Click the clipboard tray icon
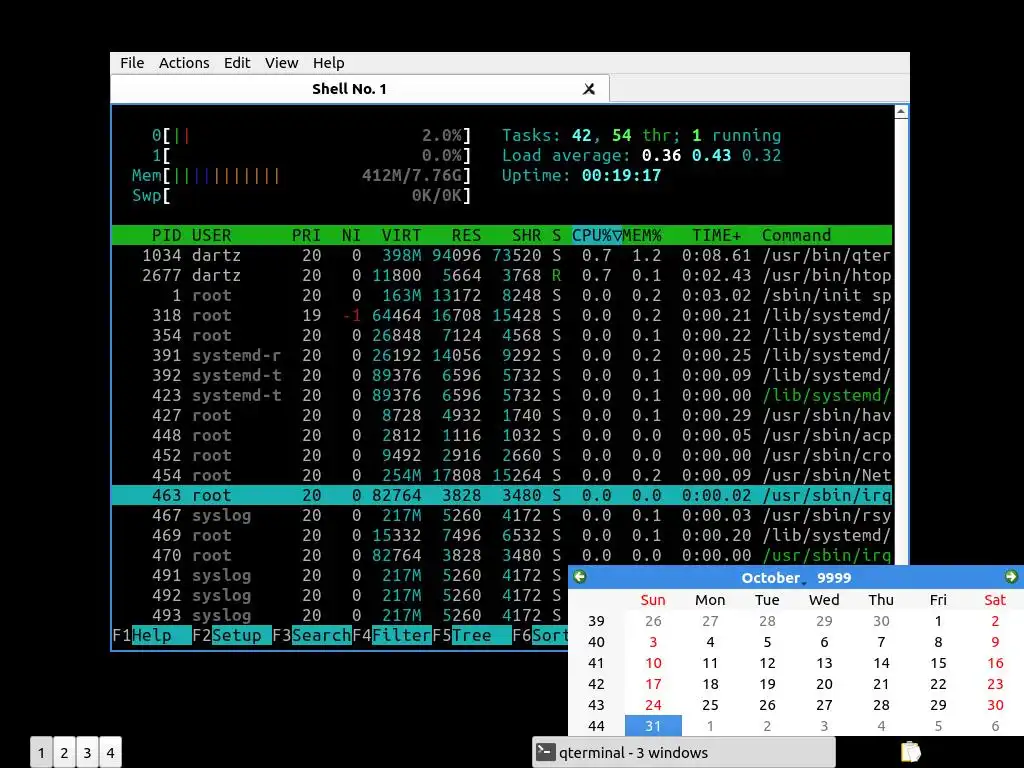Screen dimensions: 1024x768 (x=910, y=752)
